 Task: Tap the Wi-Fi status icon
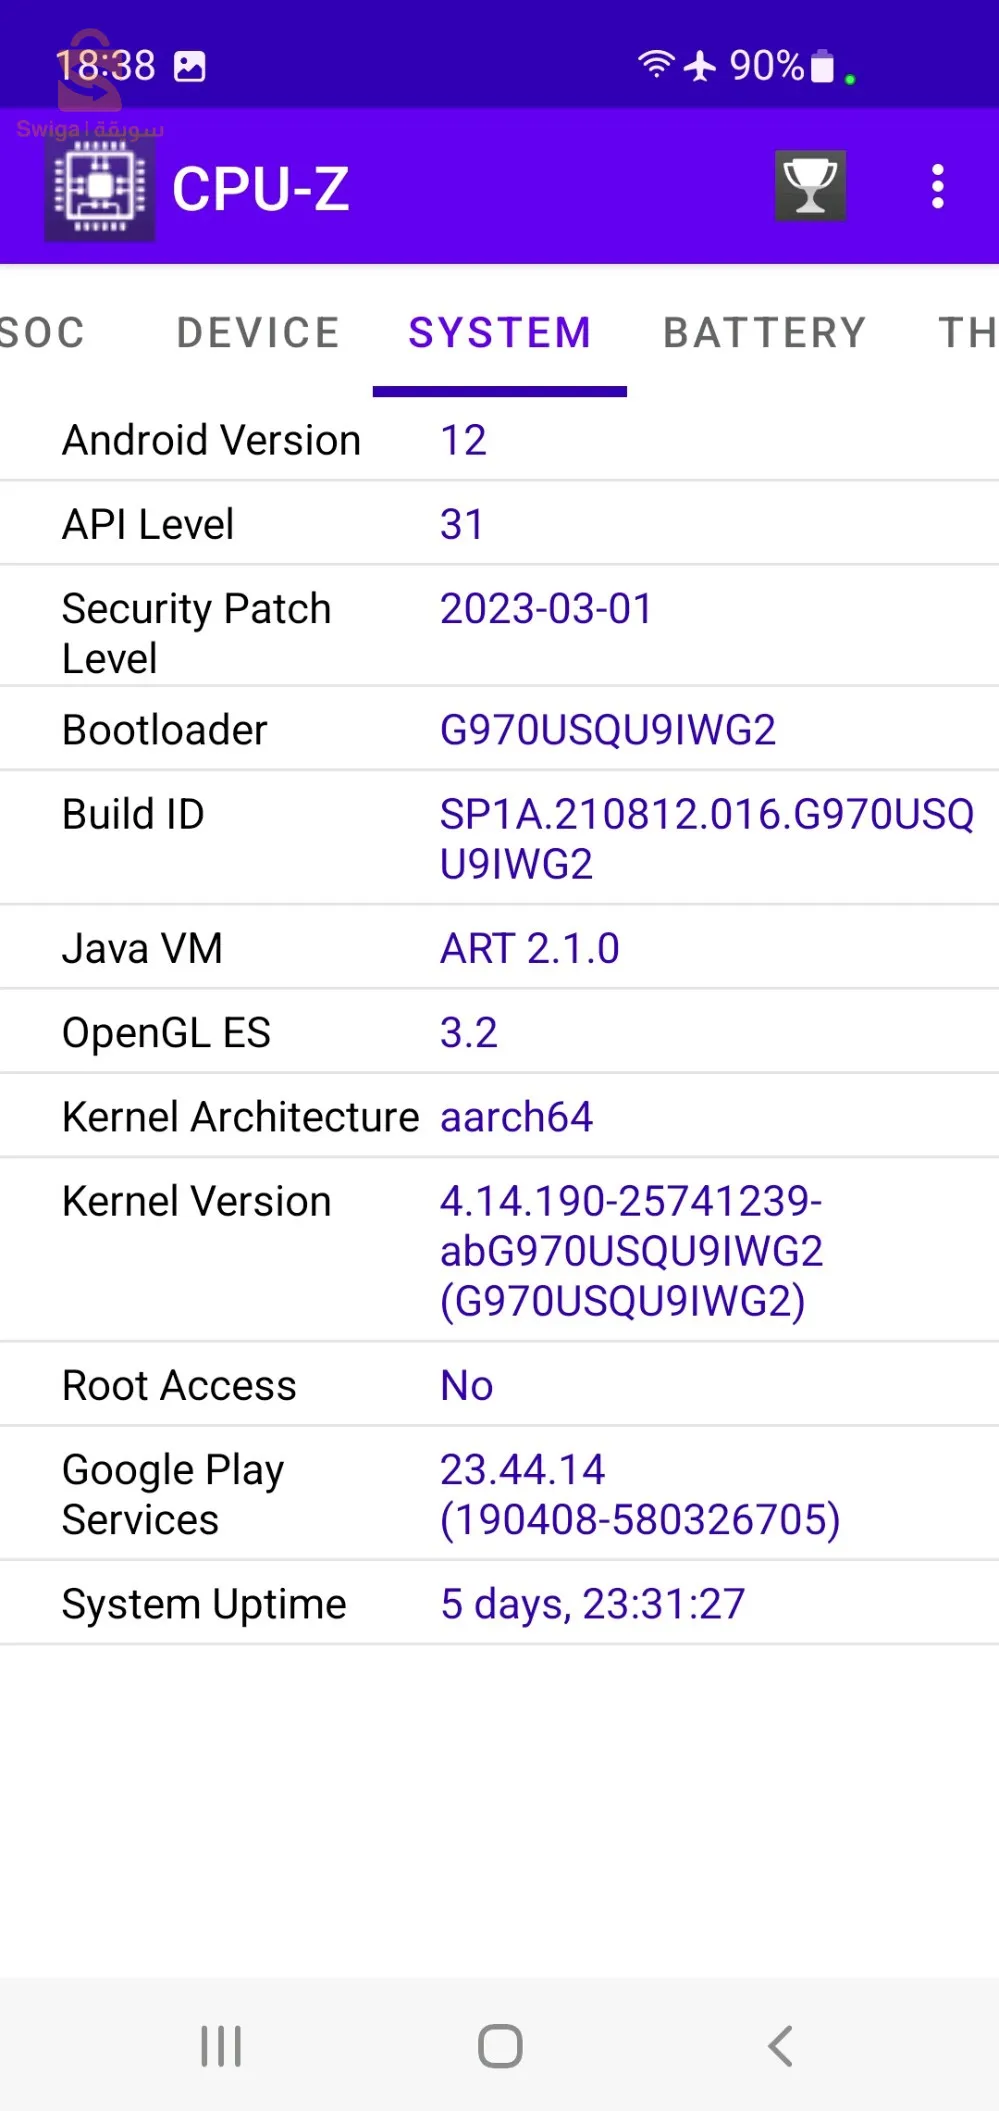pyautogui.click(x=656, y=65)
